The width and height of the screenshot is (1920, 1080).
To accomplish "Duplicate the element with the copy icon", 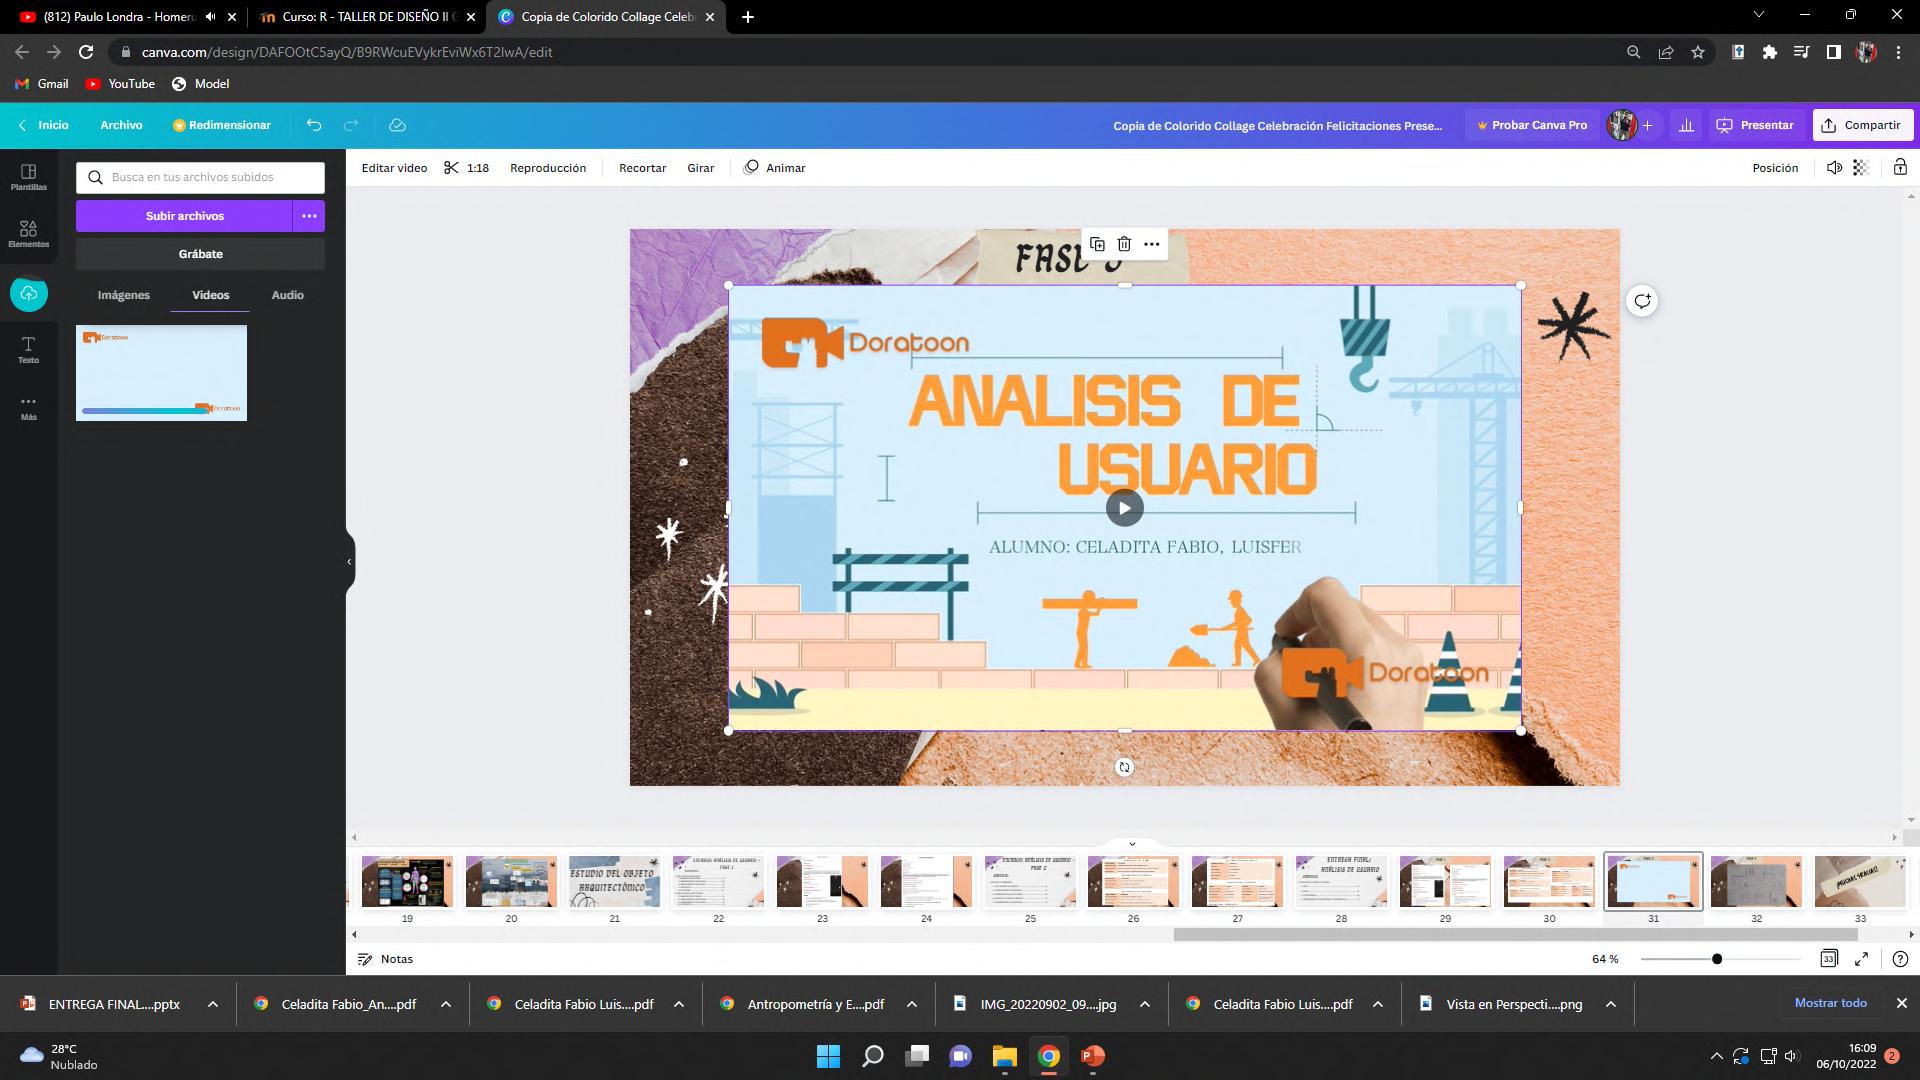I will point(1097,244).
